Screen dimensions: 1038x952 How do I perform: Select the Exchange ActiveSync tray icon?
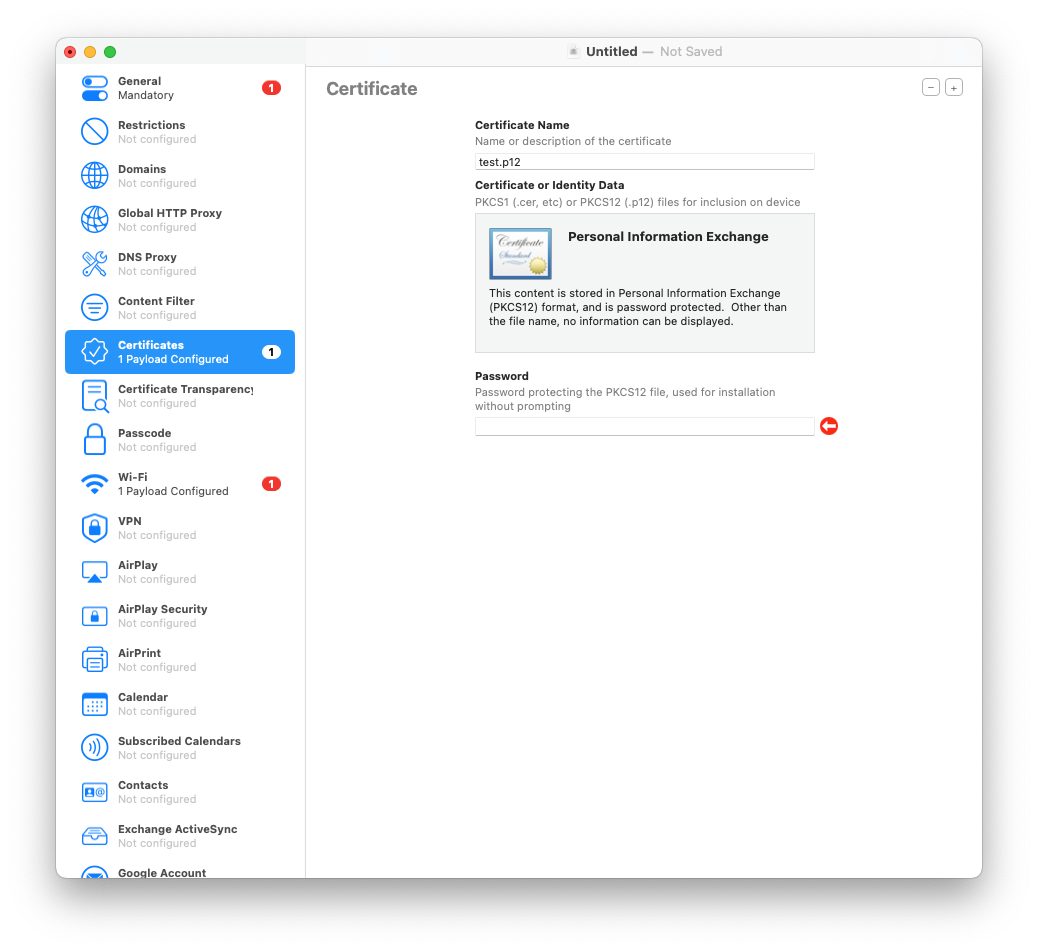(95, 835)
